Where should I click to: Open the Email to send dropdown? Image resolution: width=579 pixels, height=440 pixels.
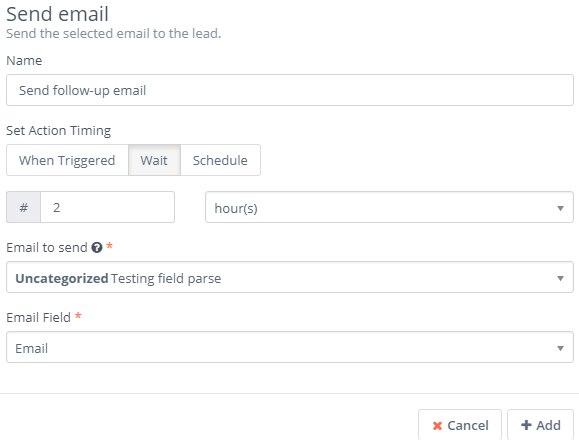(290, 277)
